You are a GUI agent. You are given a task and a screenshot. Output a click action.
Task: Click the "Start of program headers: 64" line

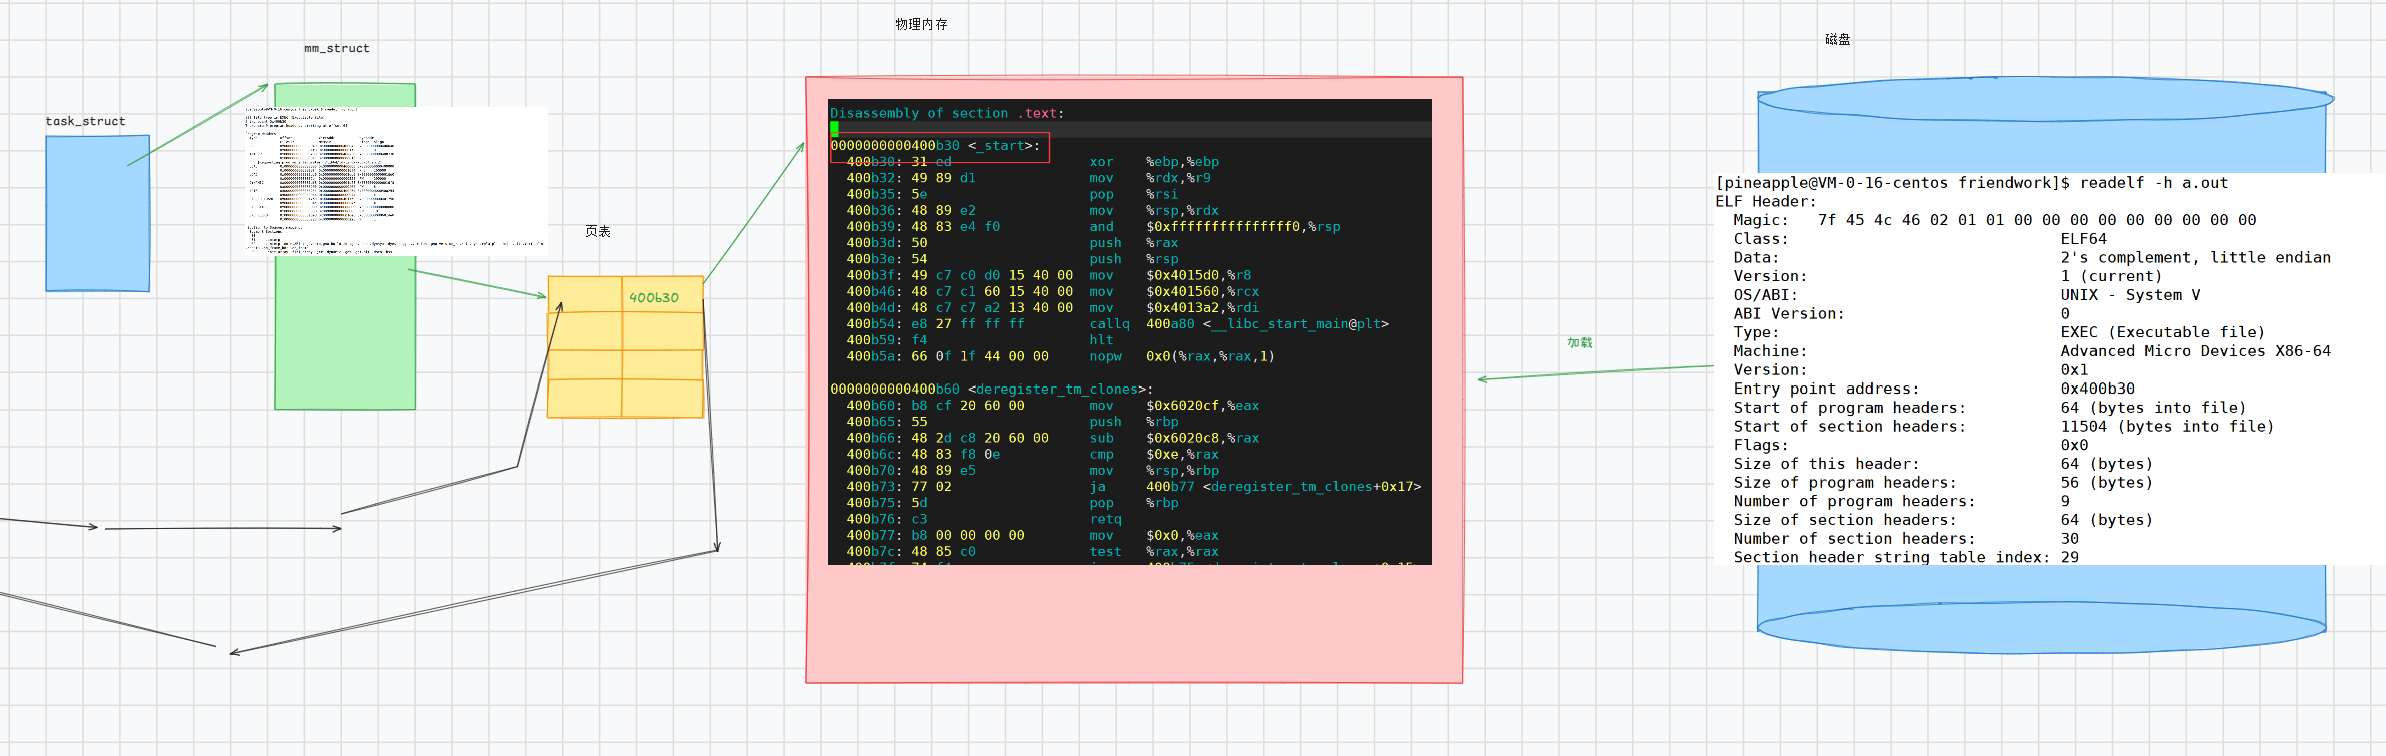[x=1990, y=408]
